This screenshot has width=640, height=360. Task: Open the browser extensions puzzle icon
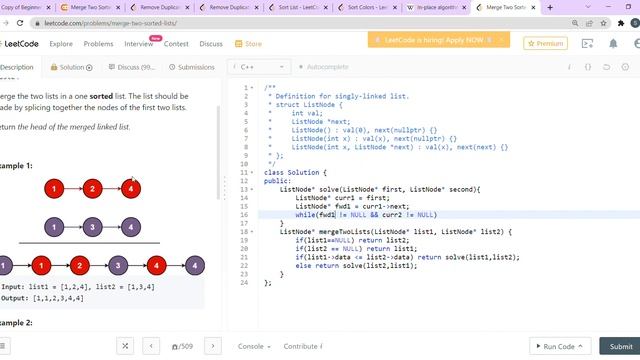[x=621, y=23]
